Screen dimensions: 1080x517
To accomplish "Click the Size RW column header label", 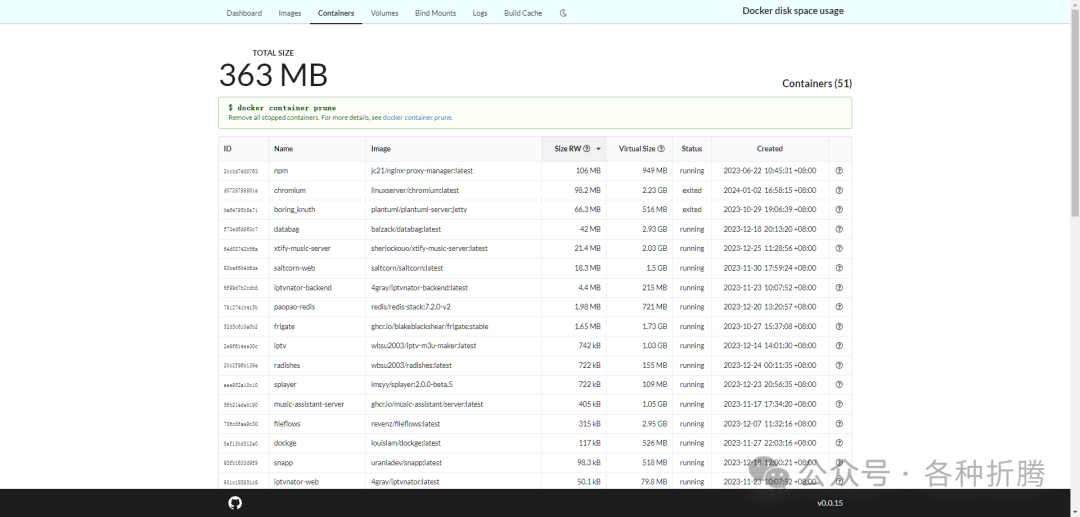I will click(x=568, y=149).
